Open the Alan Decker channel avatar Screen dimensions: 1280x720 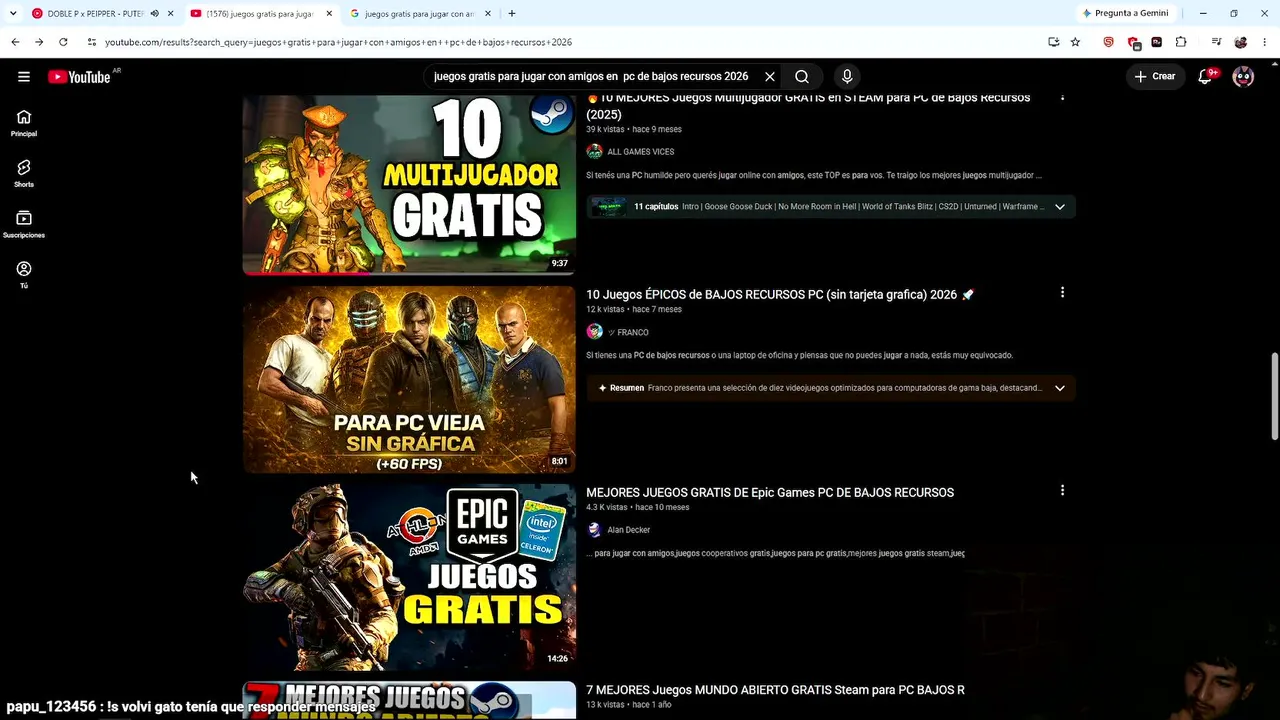(595, 530)
